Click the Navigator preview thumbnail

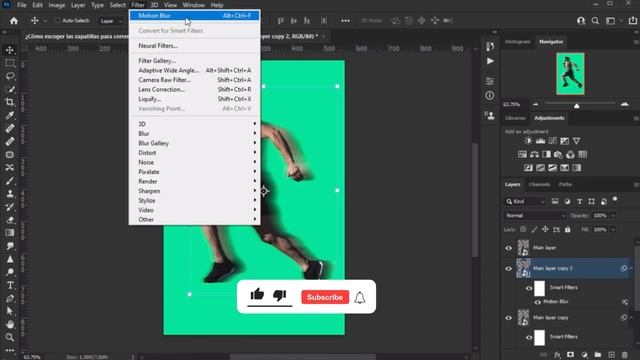(x=570, y=74)
